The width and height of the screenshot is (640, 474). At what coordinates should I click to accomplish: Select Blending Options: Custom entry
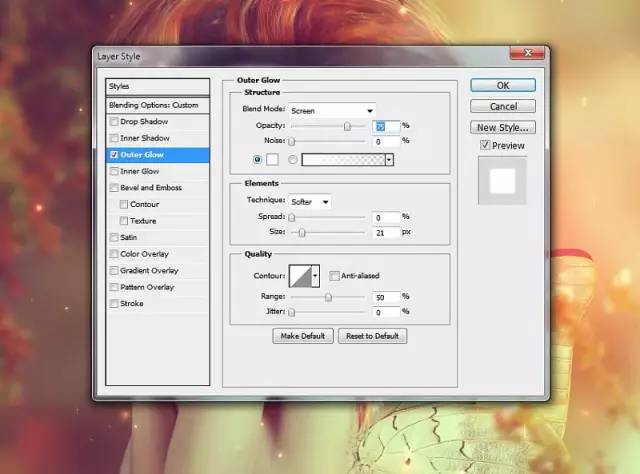pos(158,105)
